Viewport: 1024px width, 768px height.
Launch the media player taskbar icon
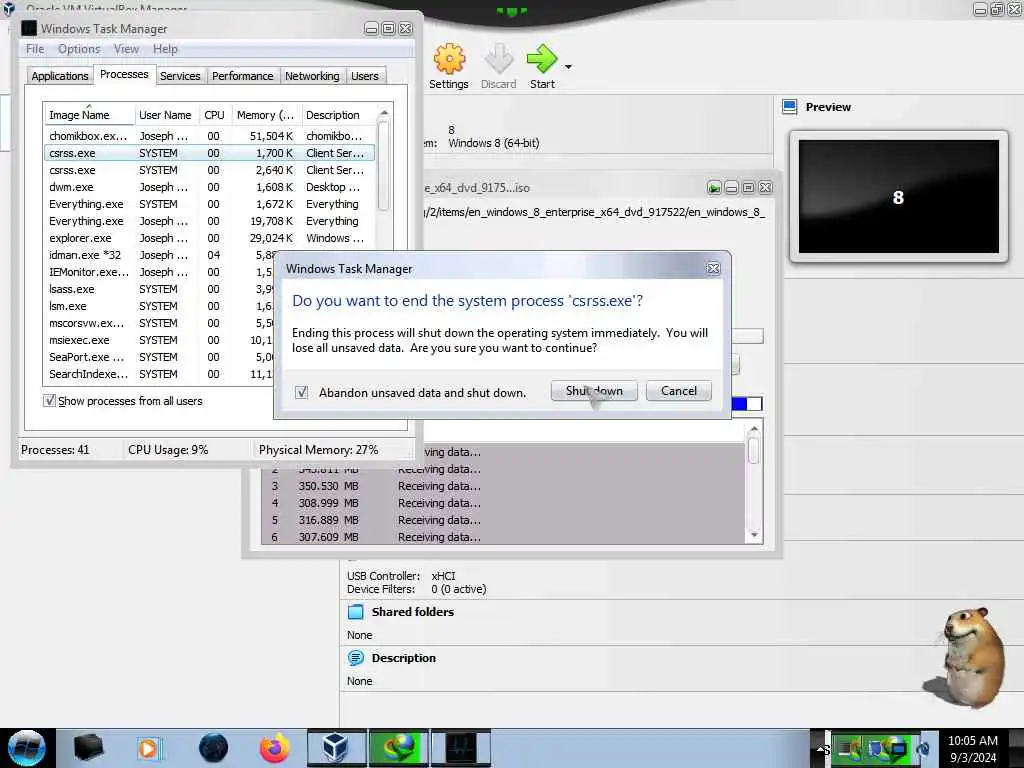149,748
